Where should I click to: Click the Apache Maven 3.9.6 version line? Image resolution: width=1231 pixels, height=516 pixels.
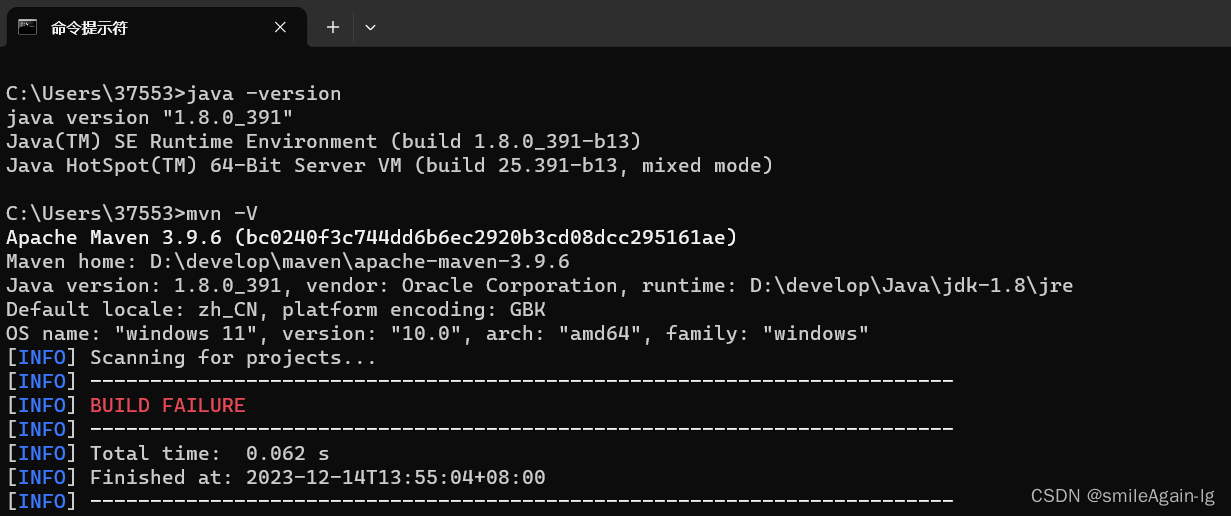click(x=371, y=238)
